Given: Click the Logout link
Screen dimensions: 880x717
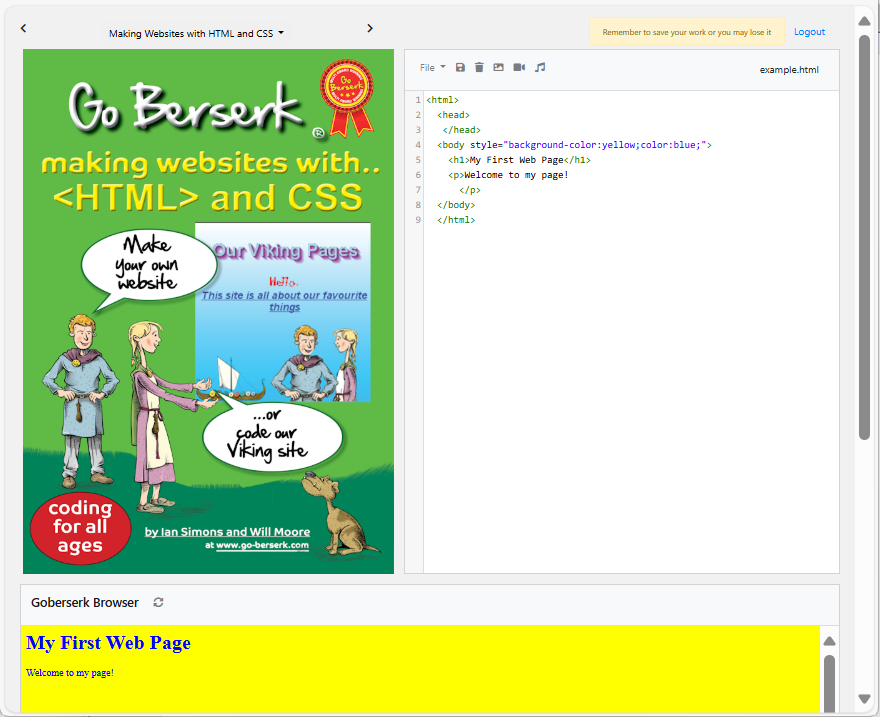Looking at the screenshot, I should pos(809,32).
